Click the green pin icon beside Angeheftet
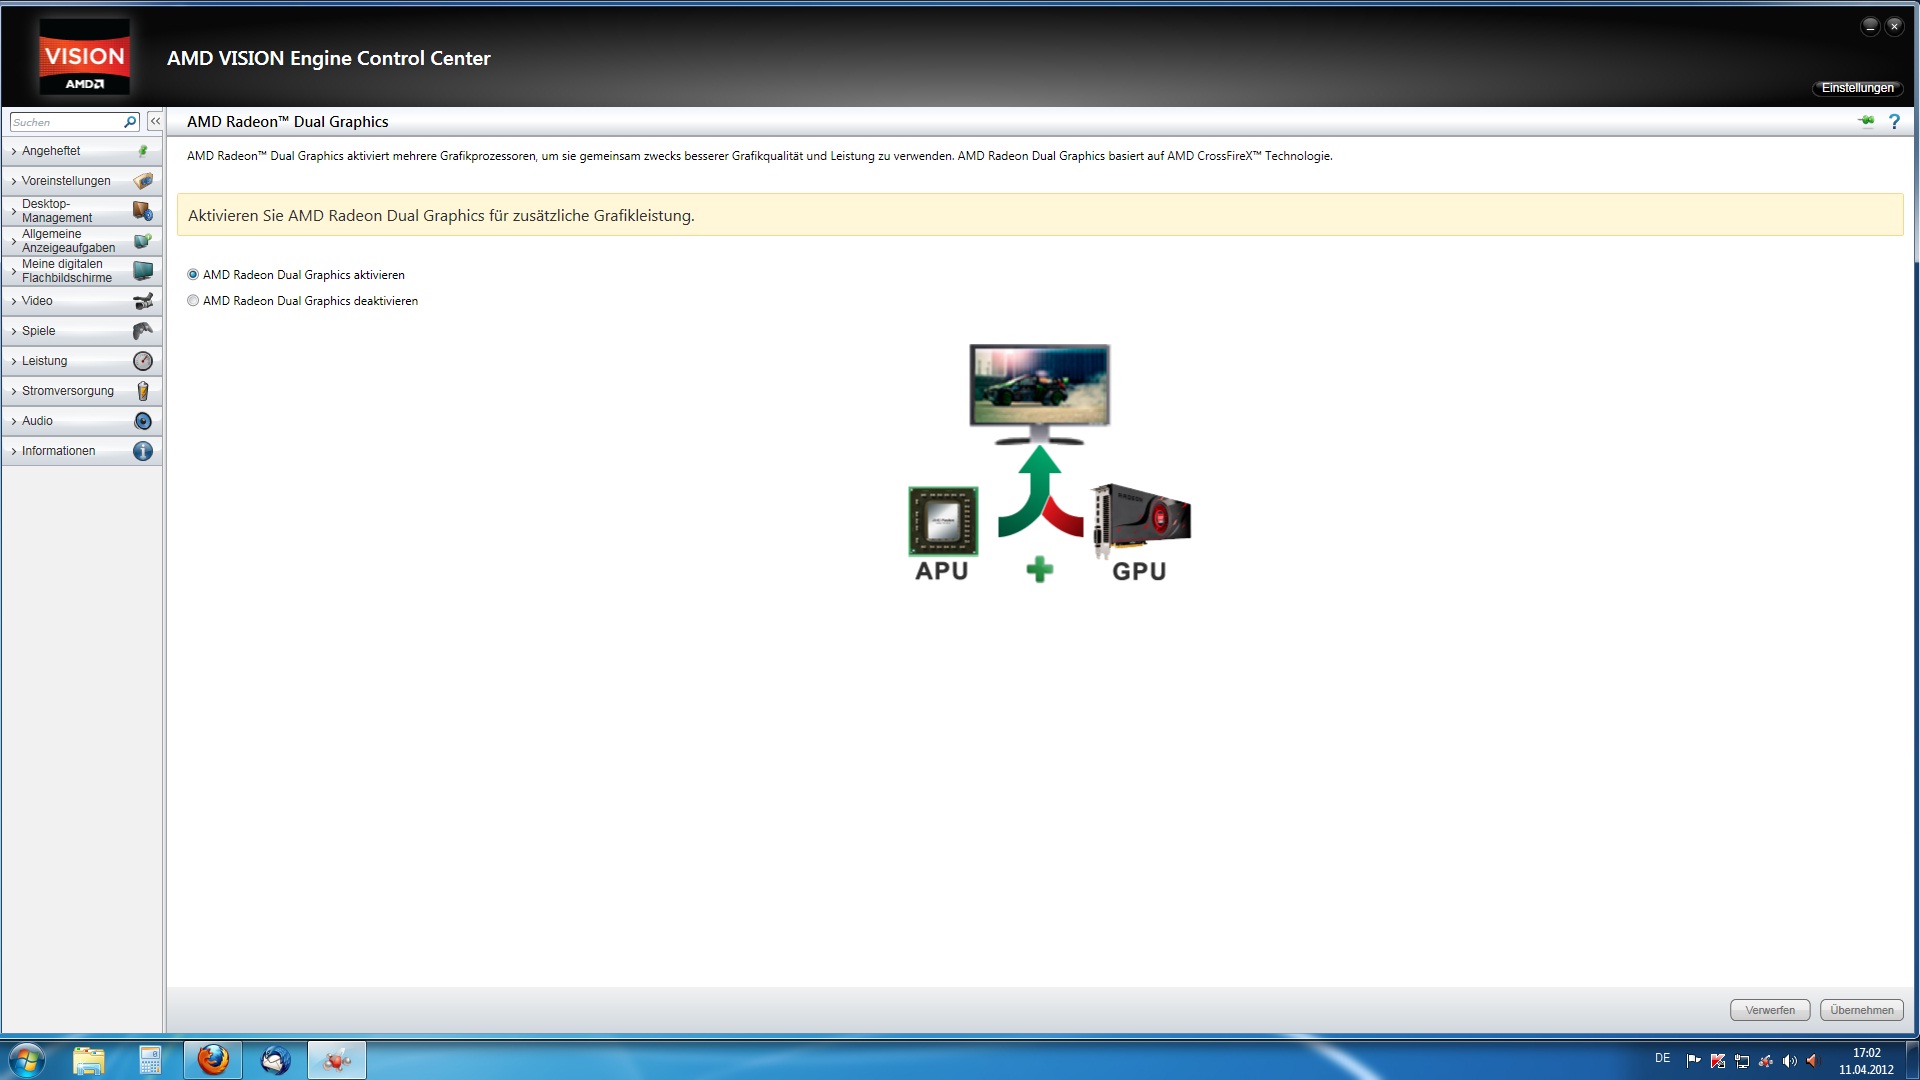 [x=143, y=151]
